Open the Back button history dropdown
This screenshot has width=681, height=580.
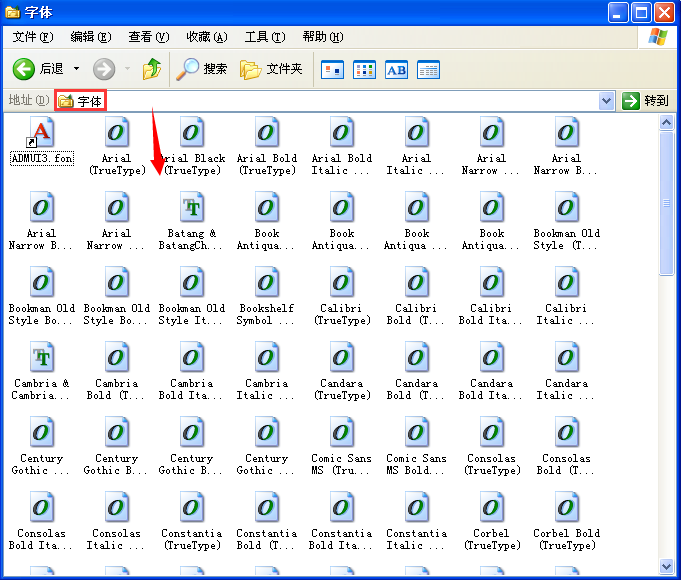(x=76, y=69)
